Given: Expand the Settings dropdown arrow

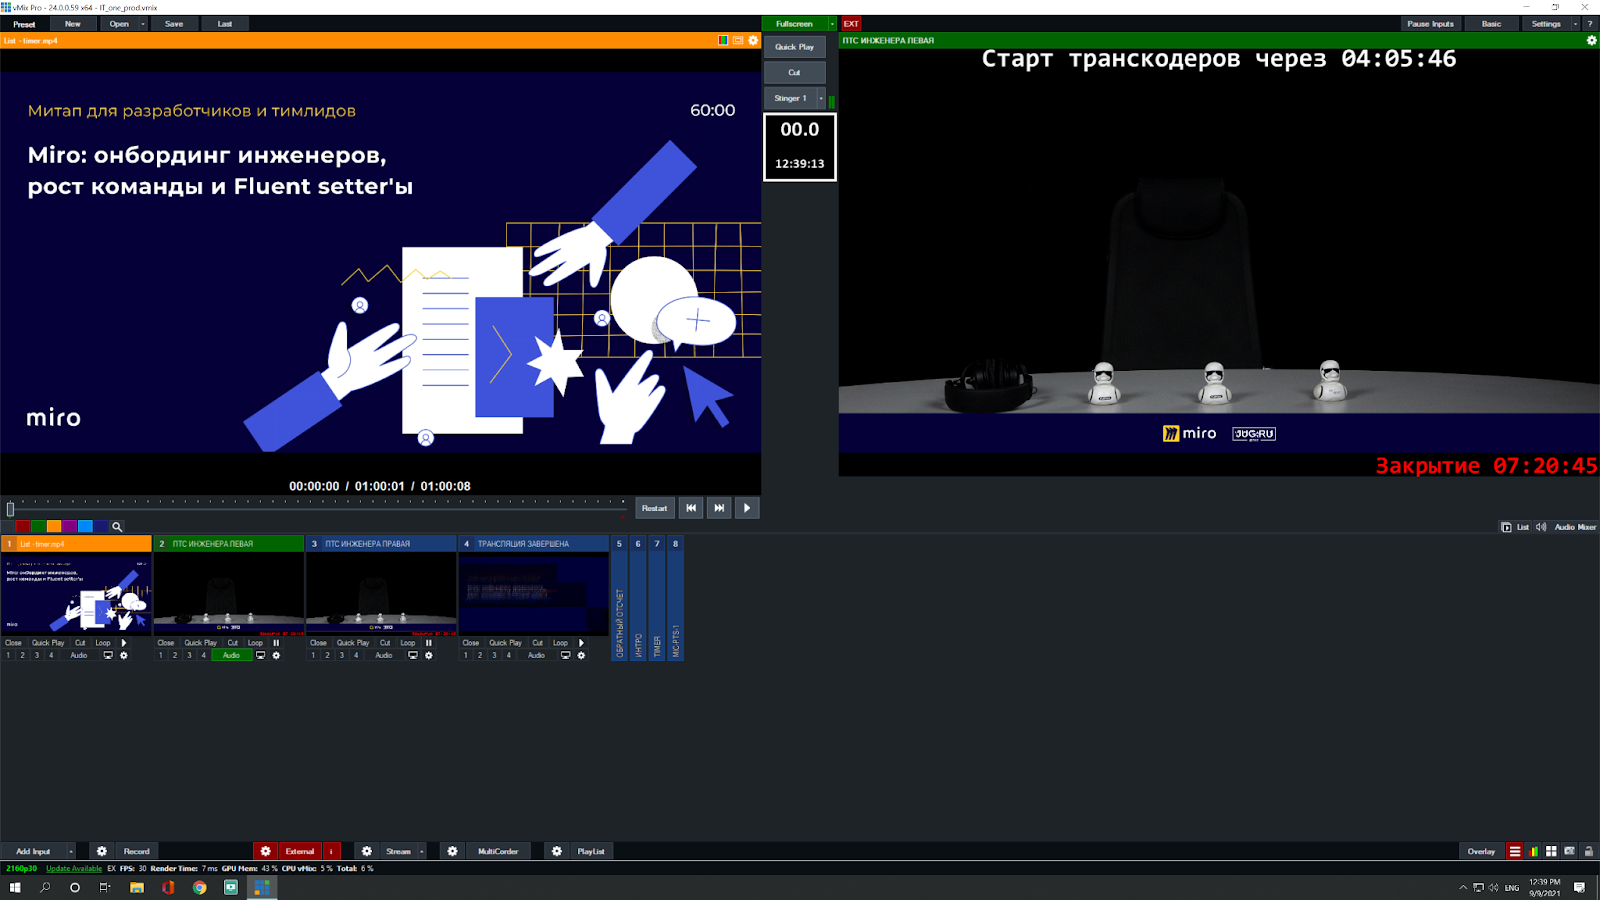Looking at the screenshot, I should click(1575, 23).
